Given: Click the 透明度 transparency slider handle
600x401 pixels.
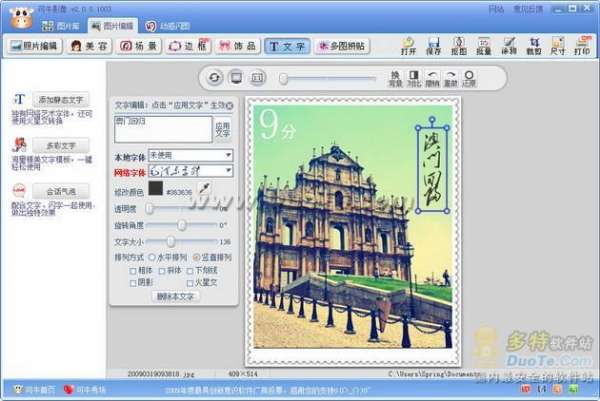Looking at the screenshot, I should pyautogui.click(x=149, y=209).
